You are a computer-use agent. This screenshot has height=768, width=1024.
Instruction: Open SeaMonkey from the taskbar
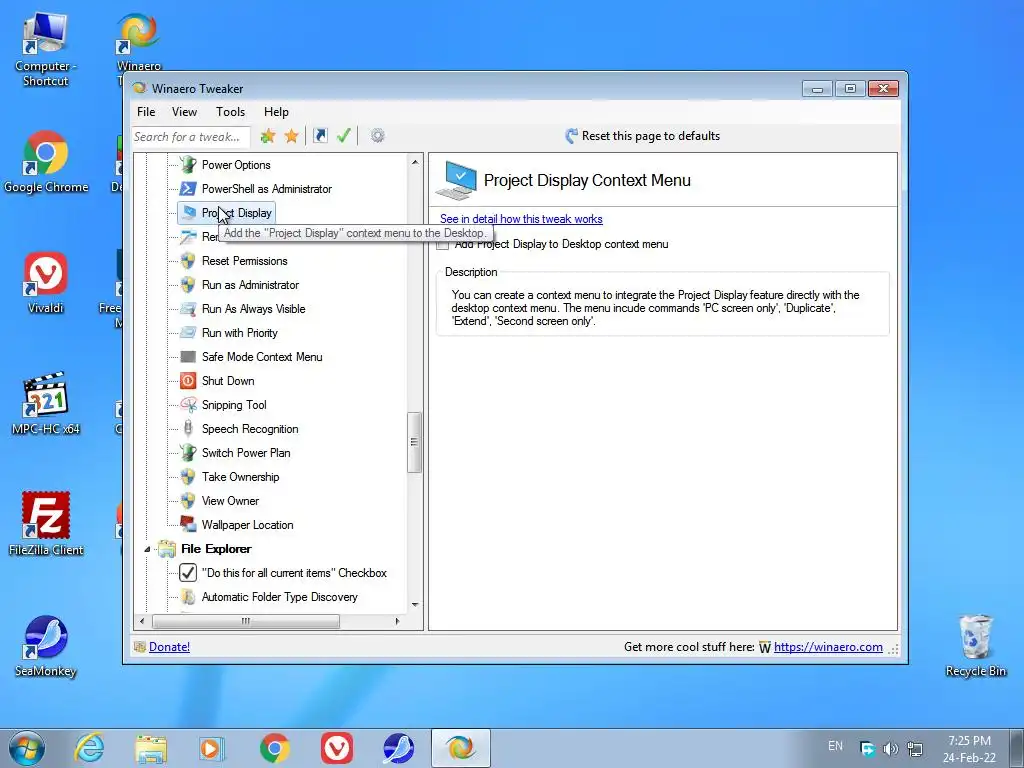tap(398, 748)
